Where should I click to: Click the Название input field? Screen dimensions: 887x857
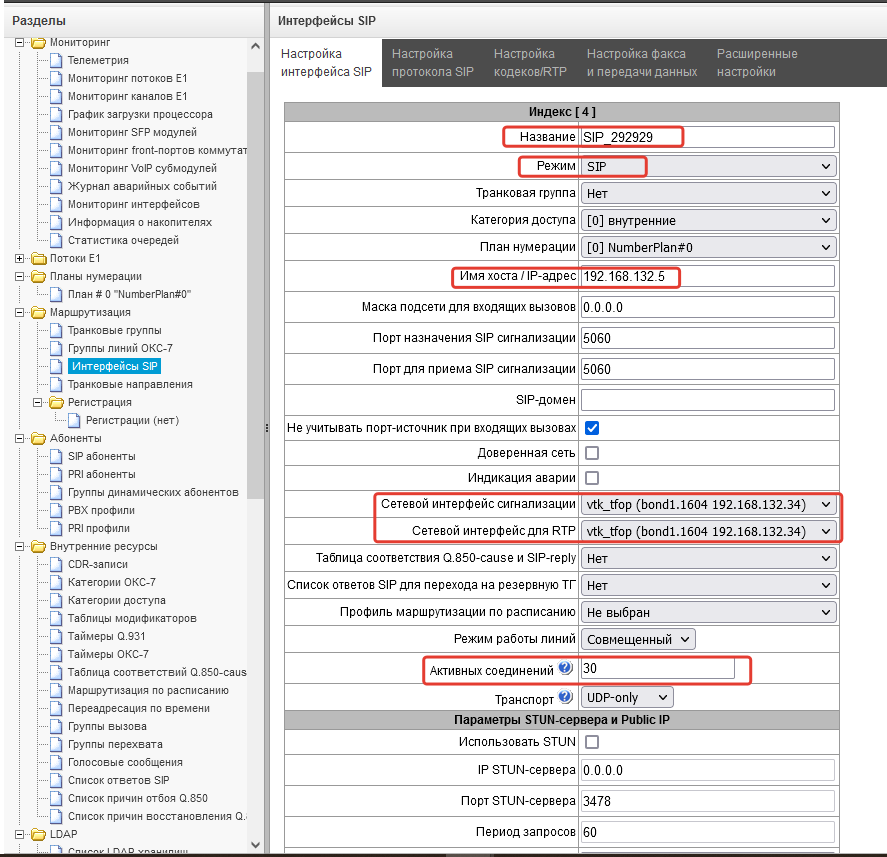click(708, 137)
